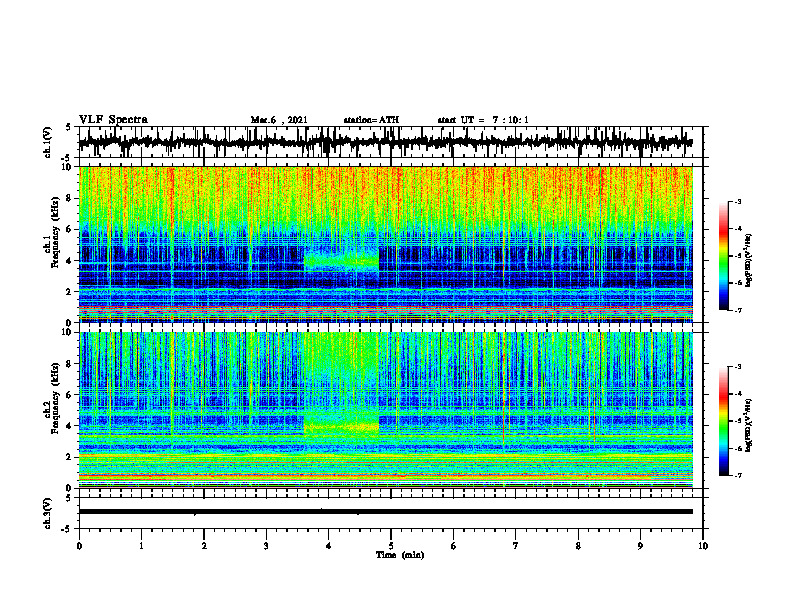This screenshot has width=792, height=612.
Task: Click the "ch.3(V)" axis label
Action: pos(47,514)
